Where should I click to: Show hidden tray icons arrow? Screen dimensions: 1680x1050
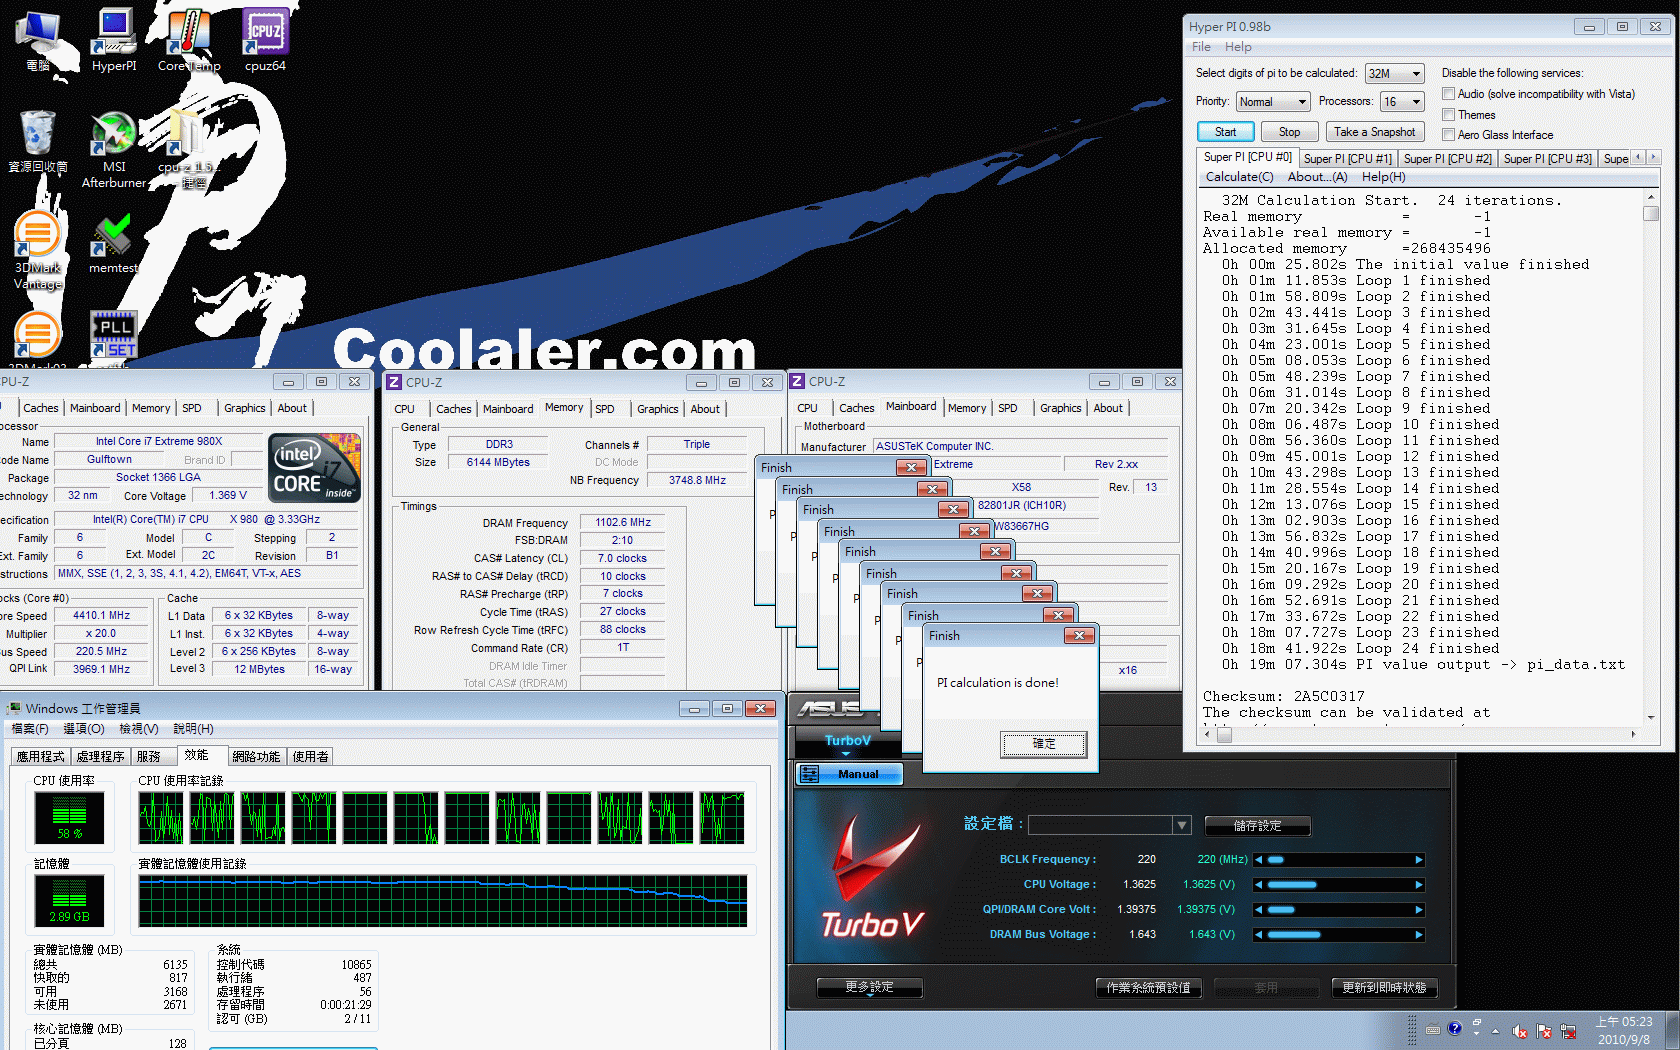1496,1031
